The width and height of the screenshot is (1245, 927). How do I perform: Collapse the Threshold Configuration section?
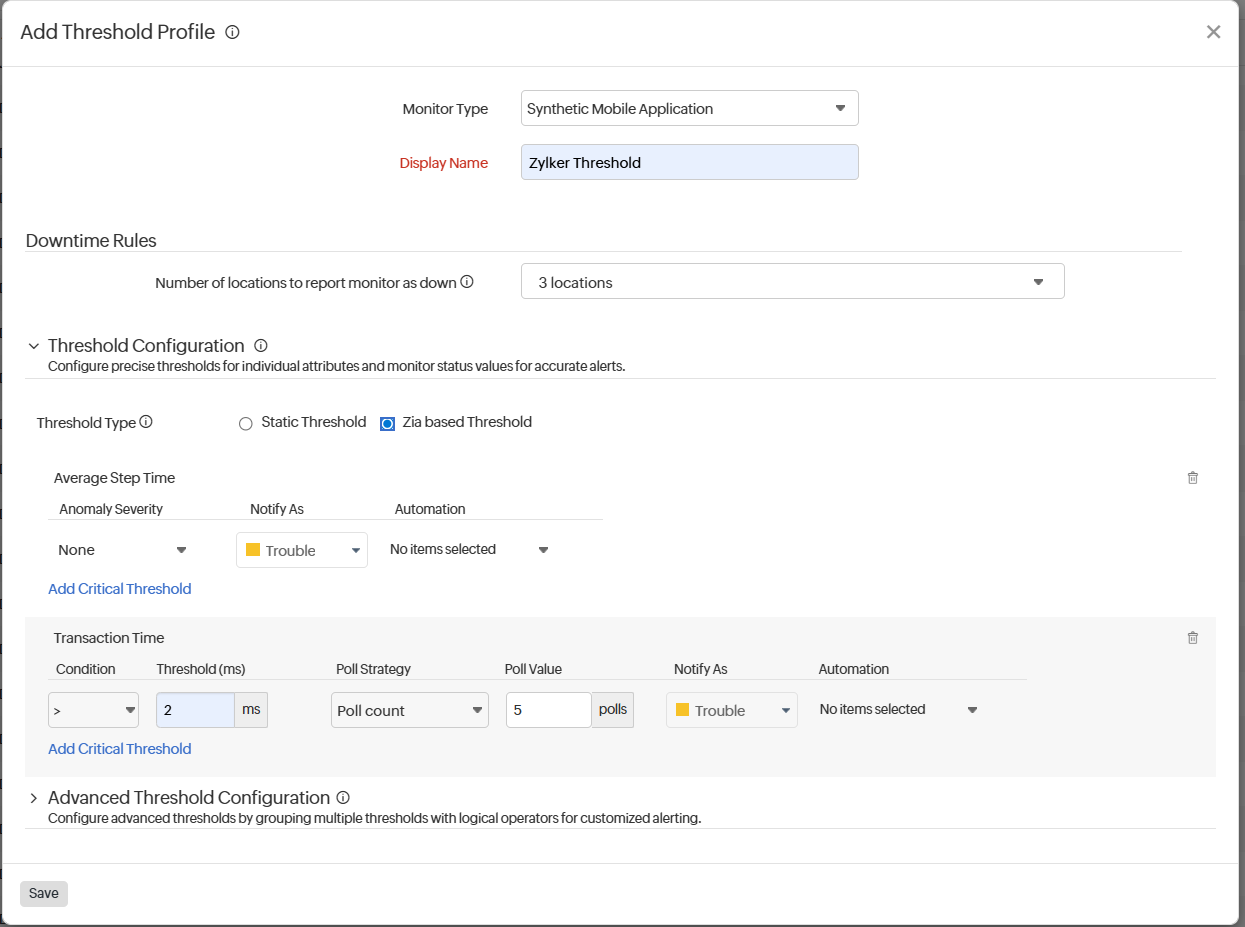33,345
